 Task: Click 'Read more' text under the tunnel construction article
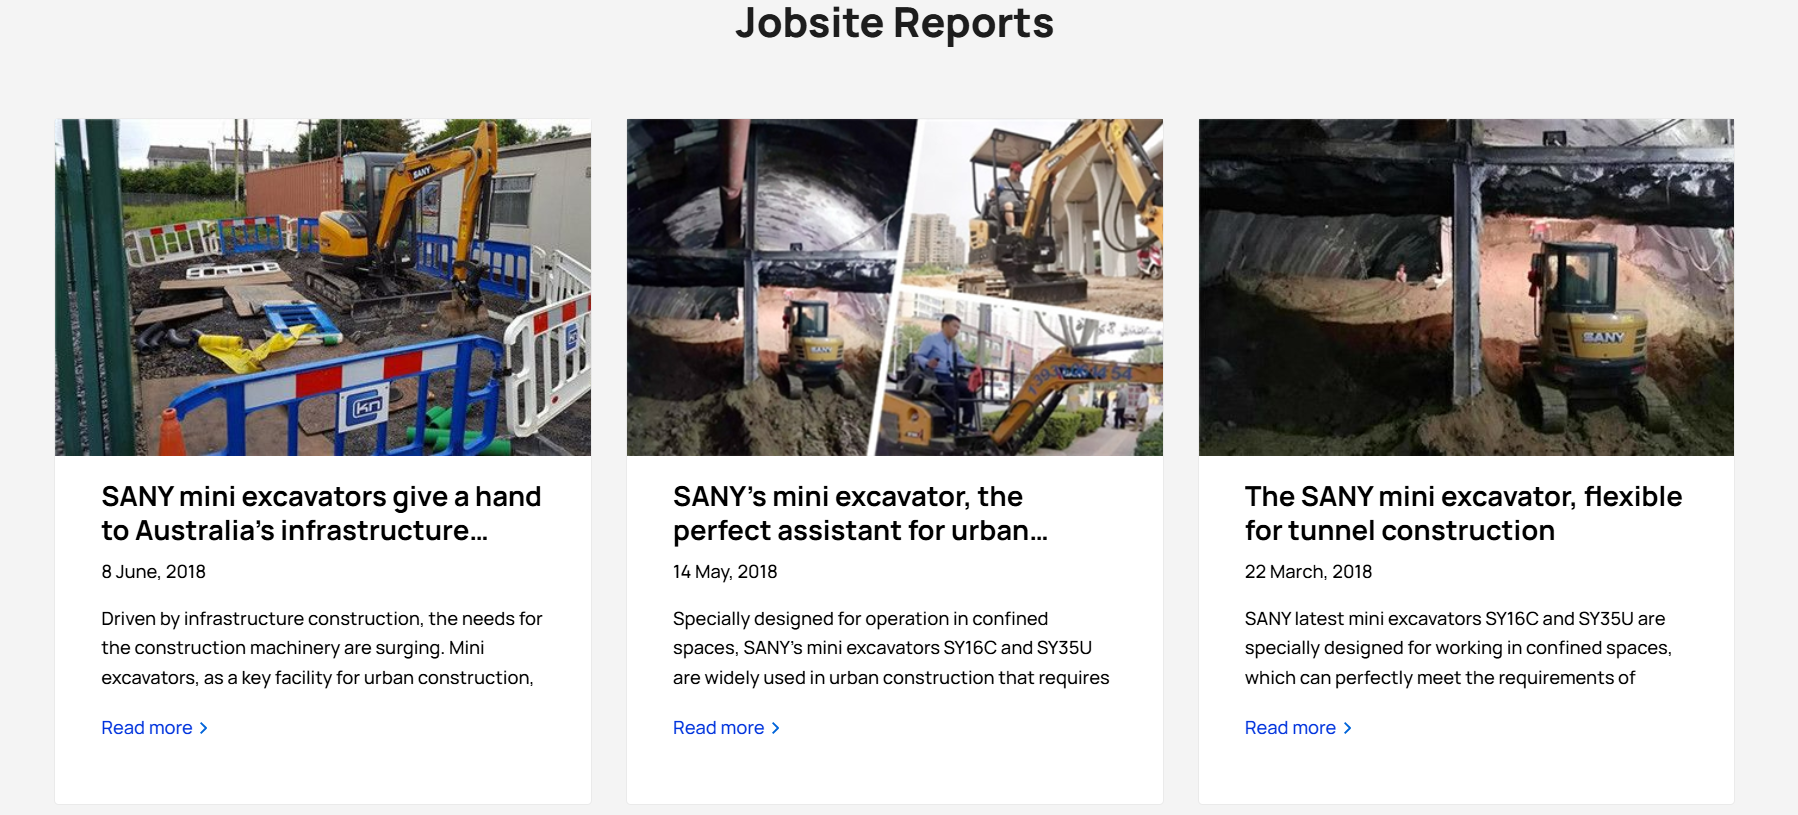coord(1290,728)
